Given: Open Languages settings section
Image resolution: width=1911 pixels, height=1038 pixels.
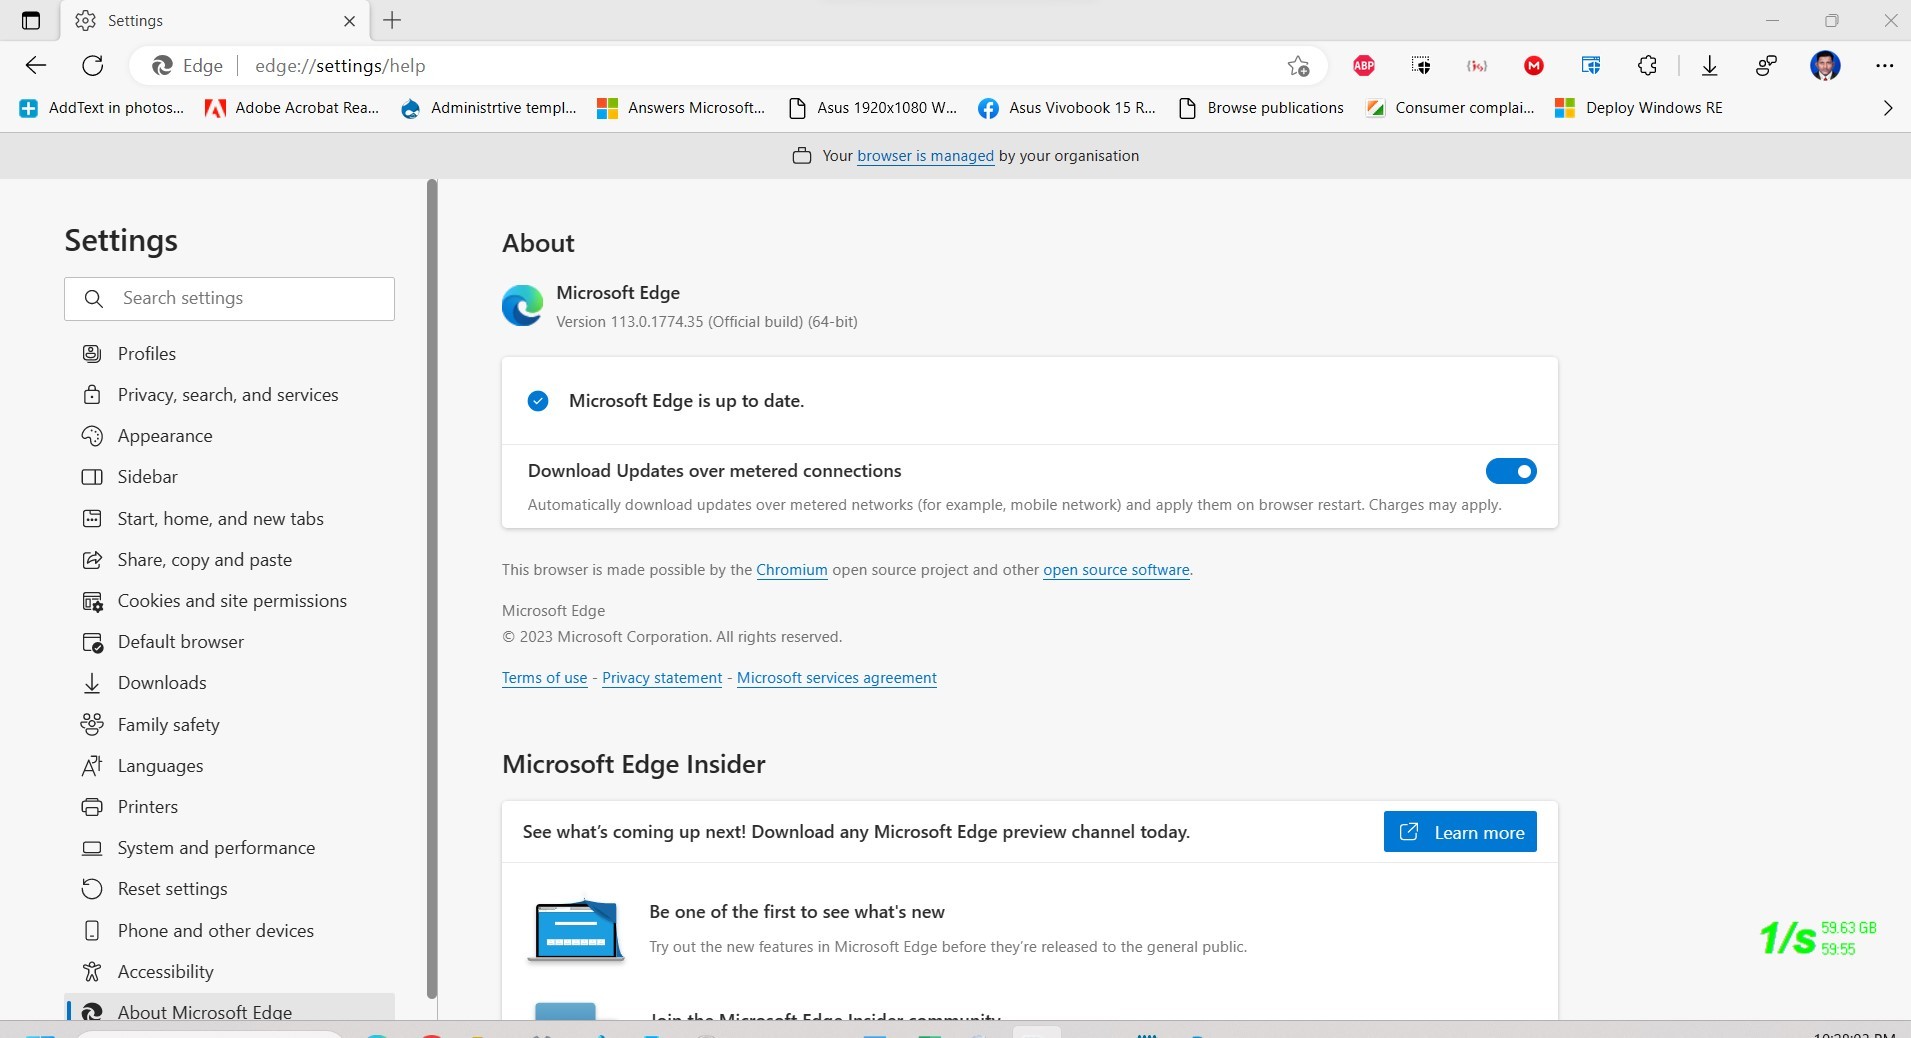Looking at the screenshot, I should click(x=229, y=766).
